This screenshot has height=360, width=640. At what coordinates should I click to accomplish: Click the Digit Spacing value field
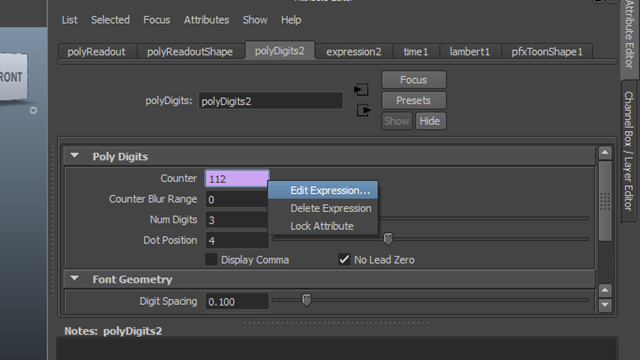[x=237, y=302]
